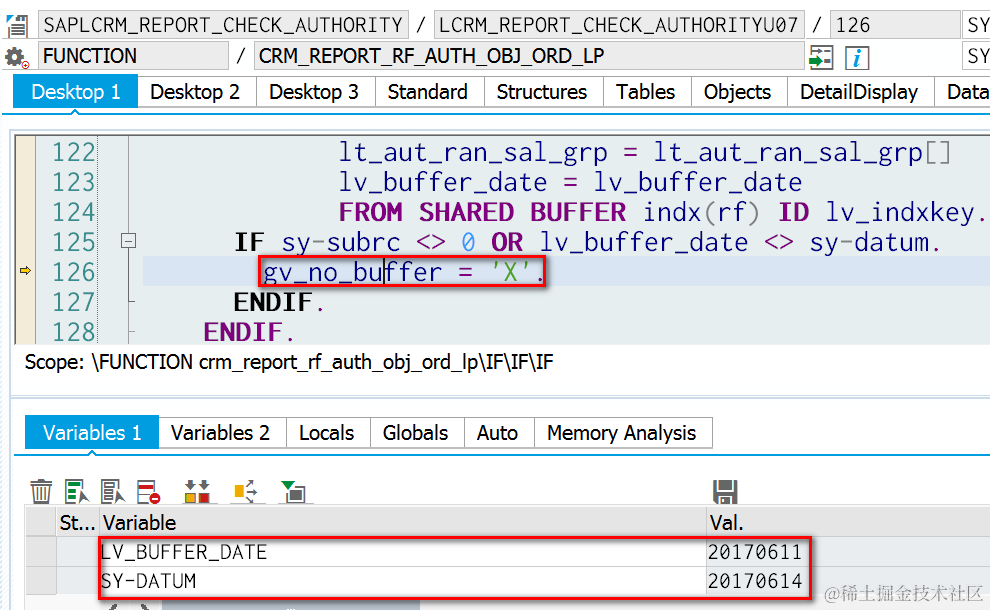
Task: Click the value 20170611
Action: (754, 552)
